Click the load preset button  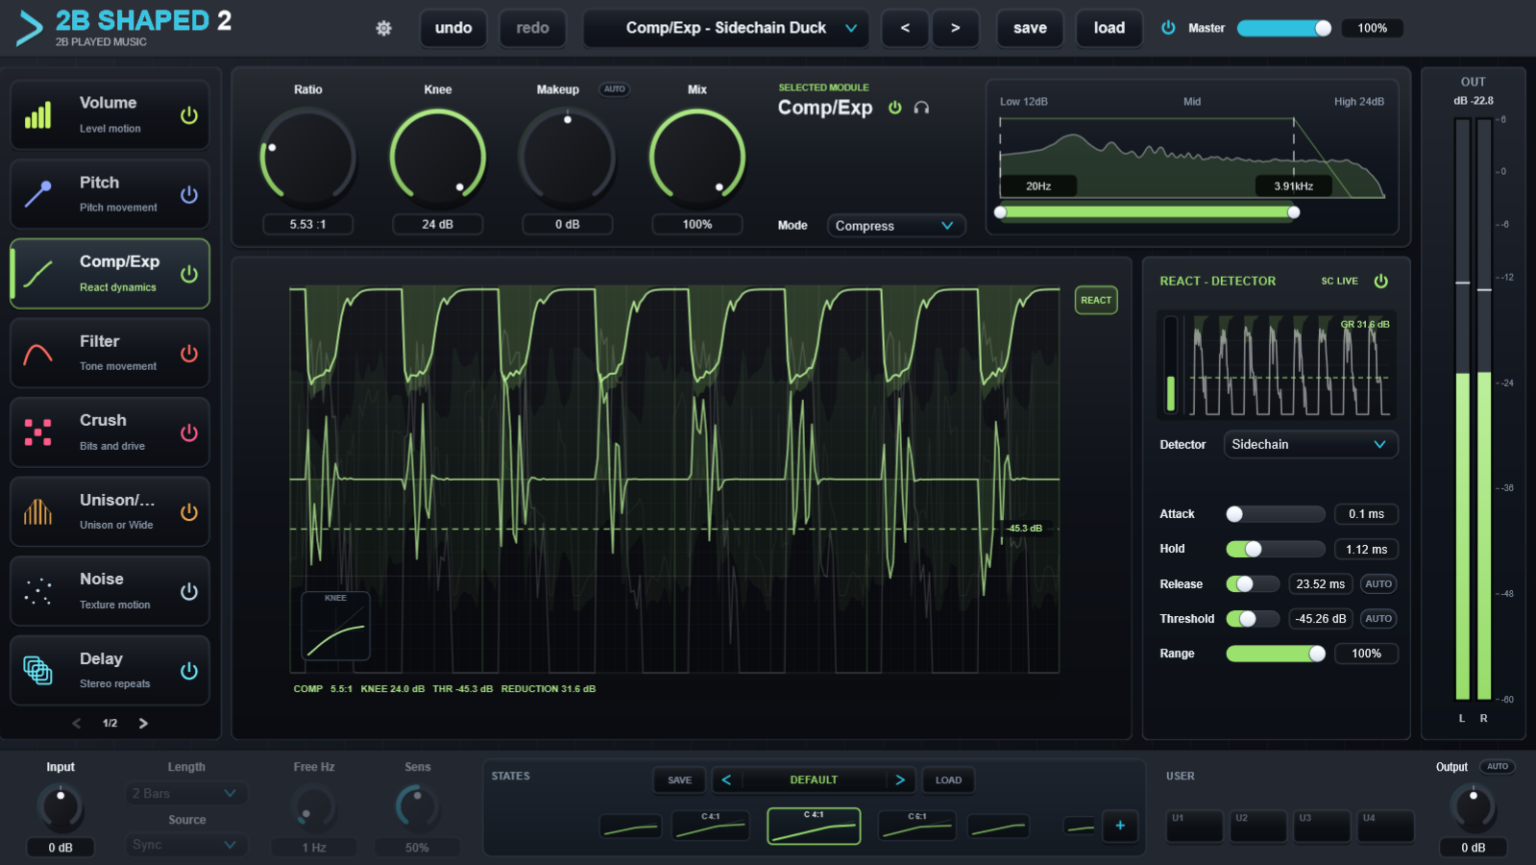click(1109, 28)
